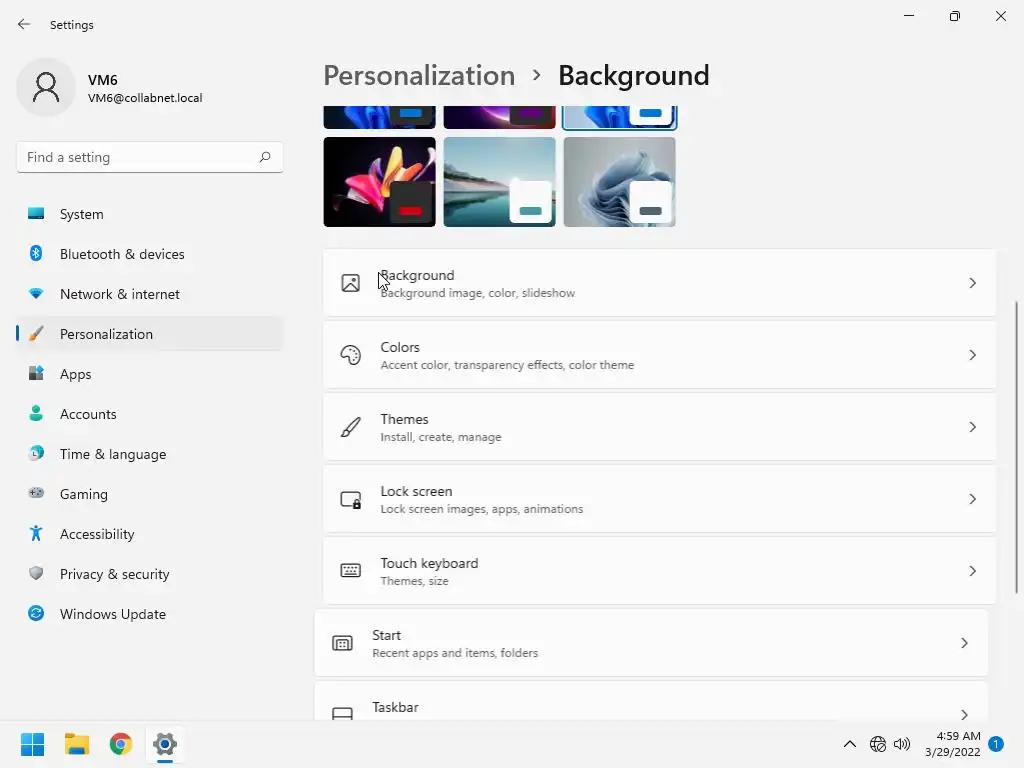This screenshot has height=768, width=1024.
Task: Click the Touch keyboard icon
Action: [x=351, y=571]
